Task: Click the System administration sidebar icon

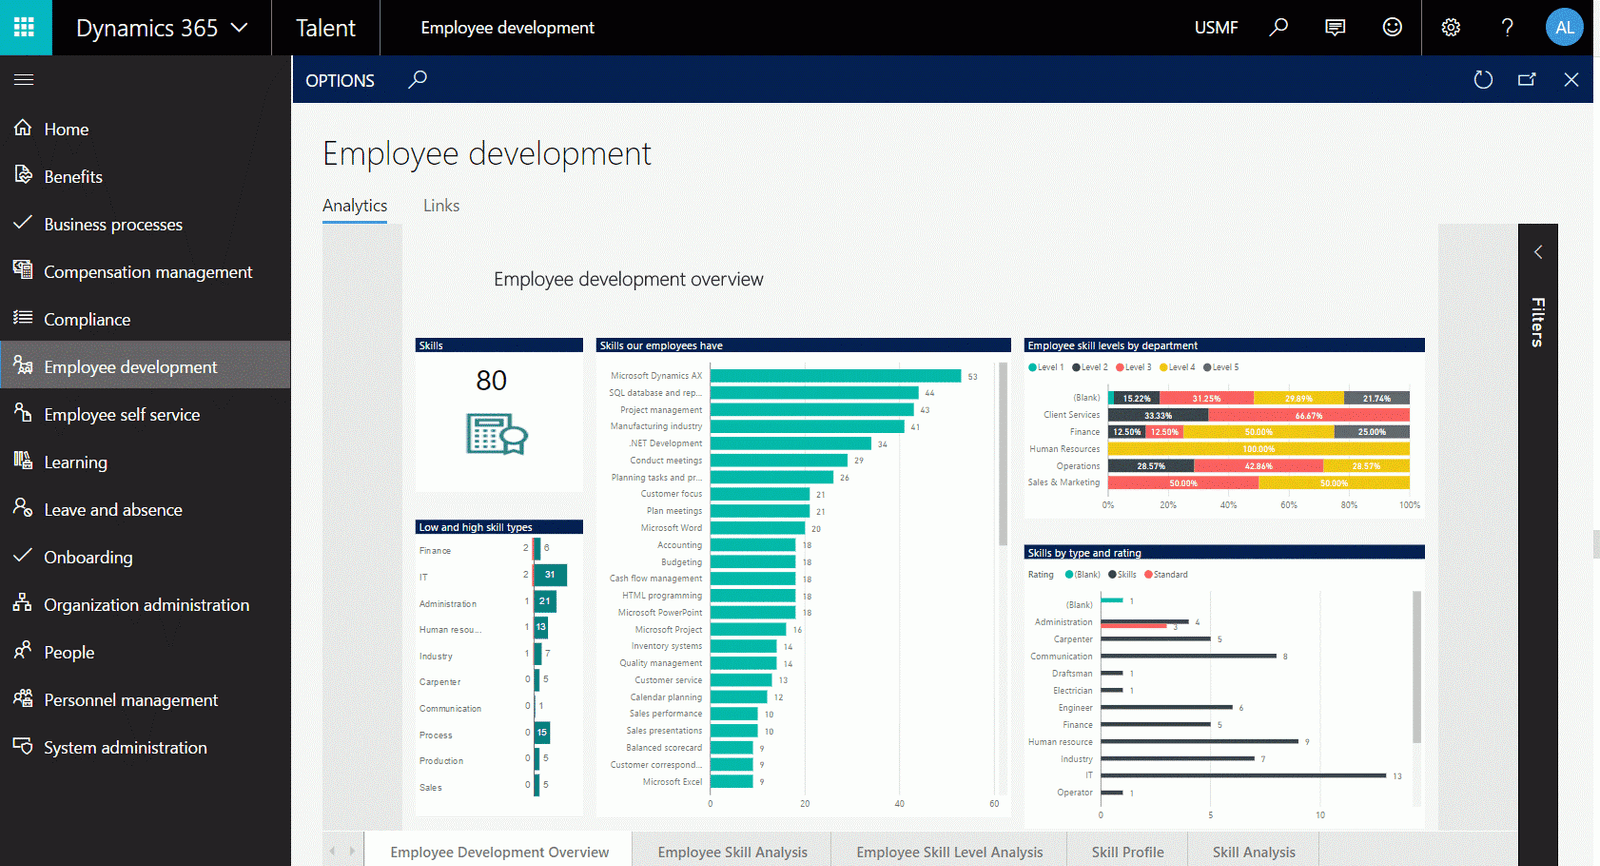Action: pyautogui.click(x=23, y=746)
